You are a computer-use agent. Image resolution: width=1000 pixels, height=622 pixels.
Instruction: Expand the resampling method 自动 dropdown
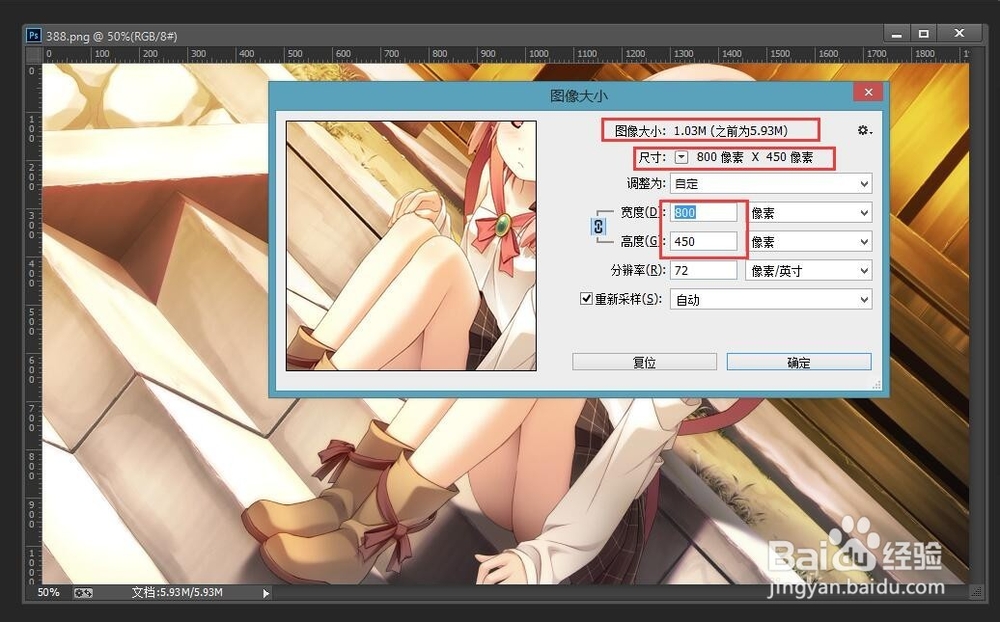click(771, 299)
